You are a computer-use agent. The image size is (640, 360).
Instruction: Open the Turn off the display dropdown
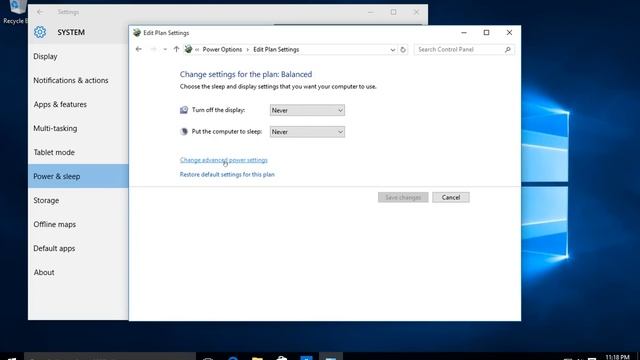[307, 110]
